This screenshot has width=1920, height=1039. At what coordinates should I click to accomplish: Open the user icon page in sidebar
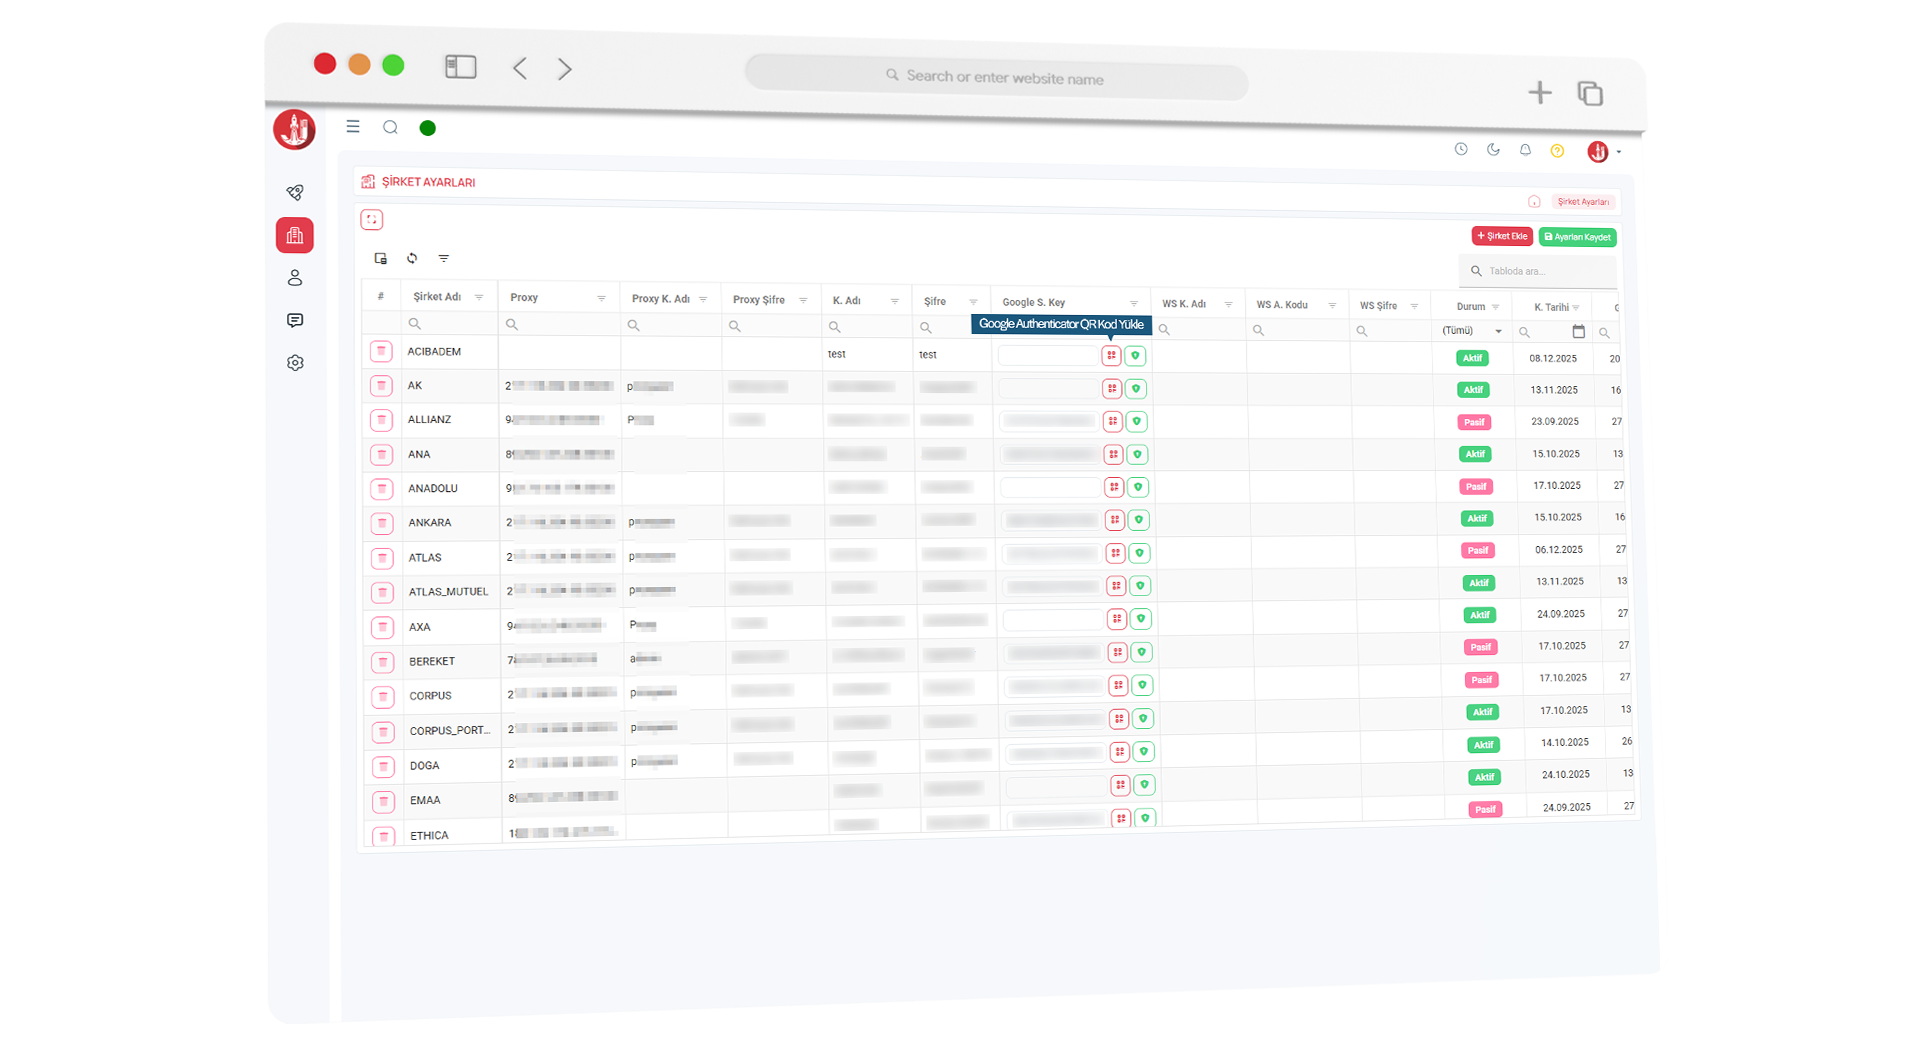[295, 278]
